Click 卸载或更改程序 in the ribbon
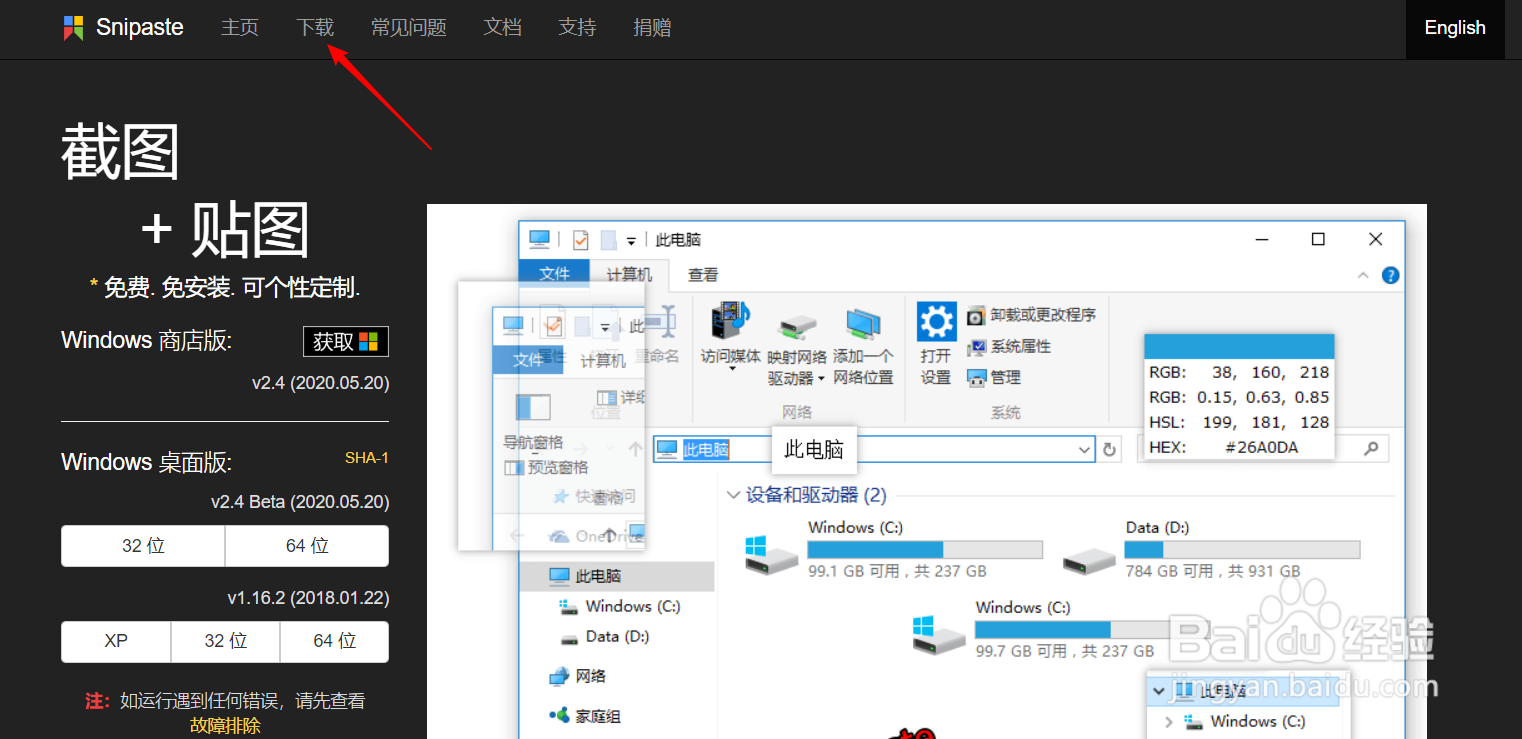Viewport: 1522px width, 739px height. coord(1031,315)
